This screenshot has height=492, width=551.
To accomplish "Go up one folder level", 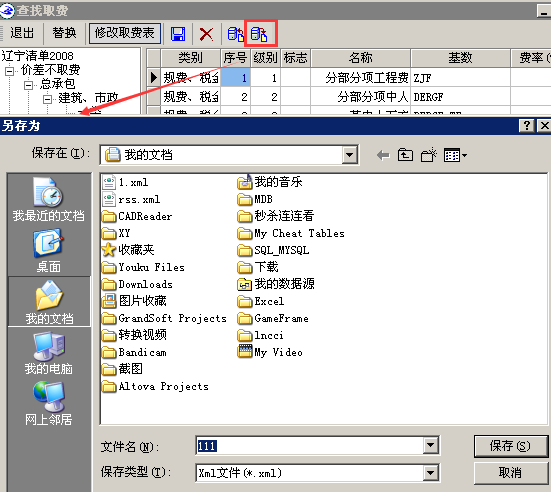I will (x=405, y=155).
